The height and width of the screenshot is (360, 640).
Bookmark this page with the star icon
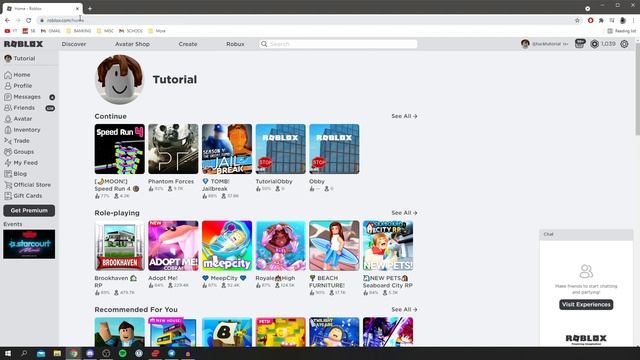coord(577,20)
